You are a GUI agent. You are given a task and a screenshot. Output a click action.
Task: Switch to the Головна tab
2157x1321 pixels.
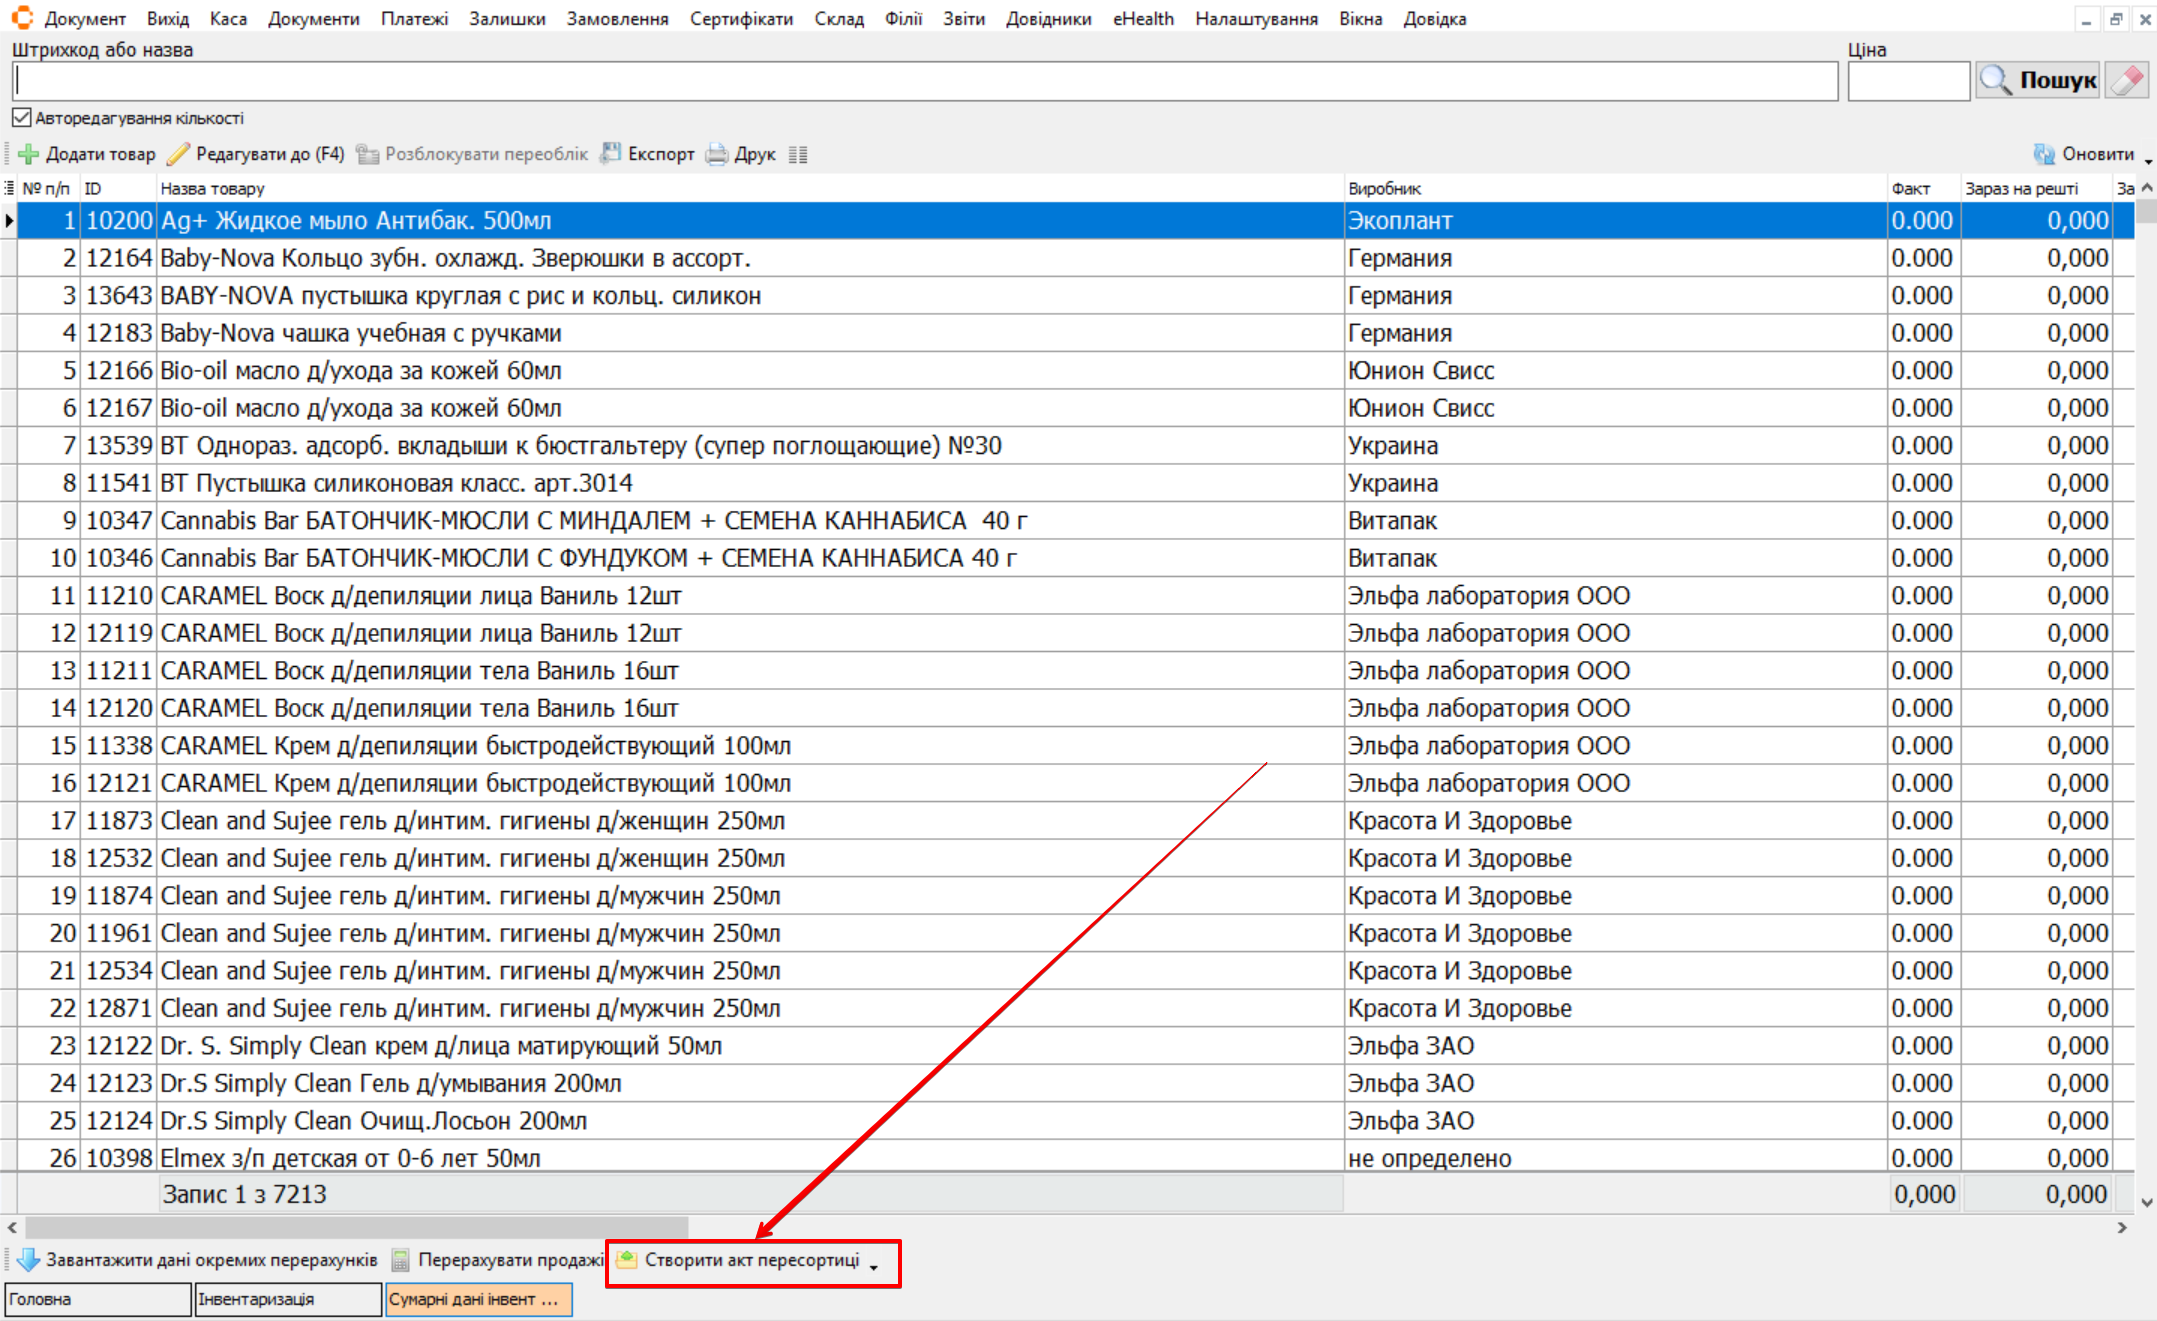[96, 1299]
